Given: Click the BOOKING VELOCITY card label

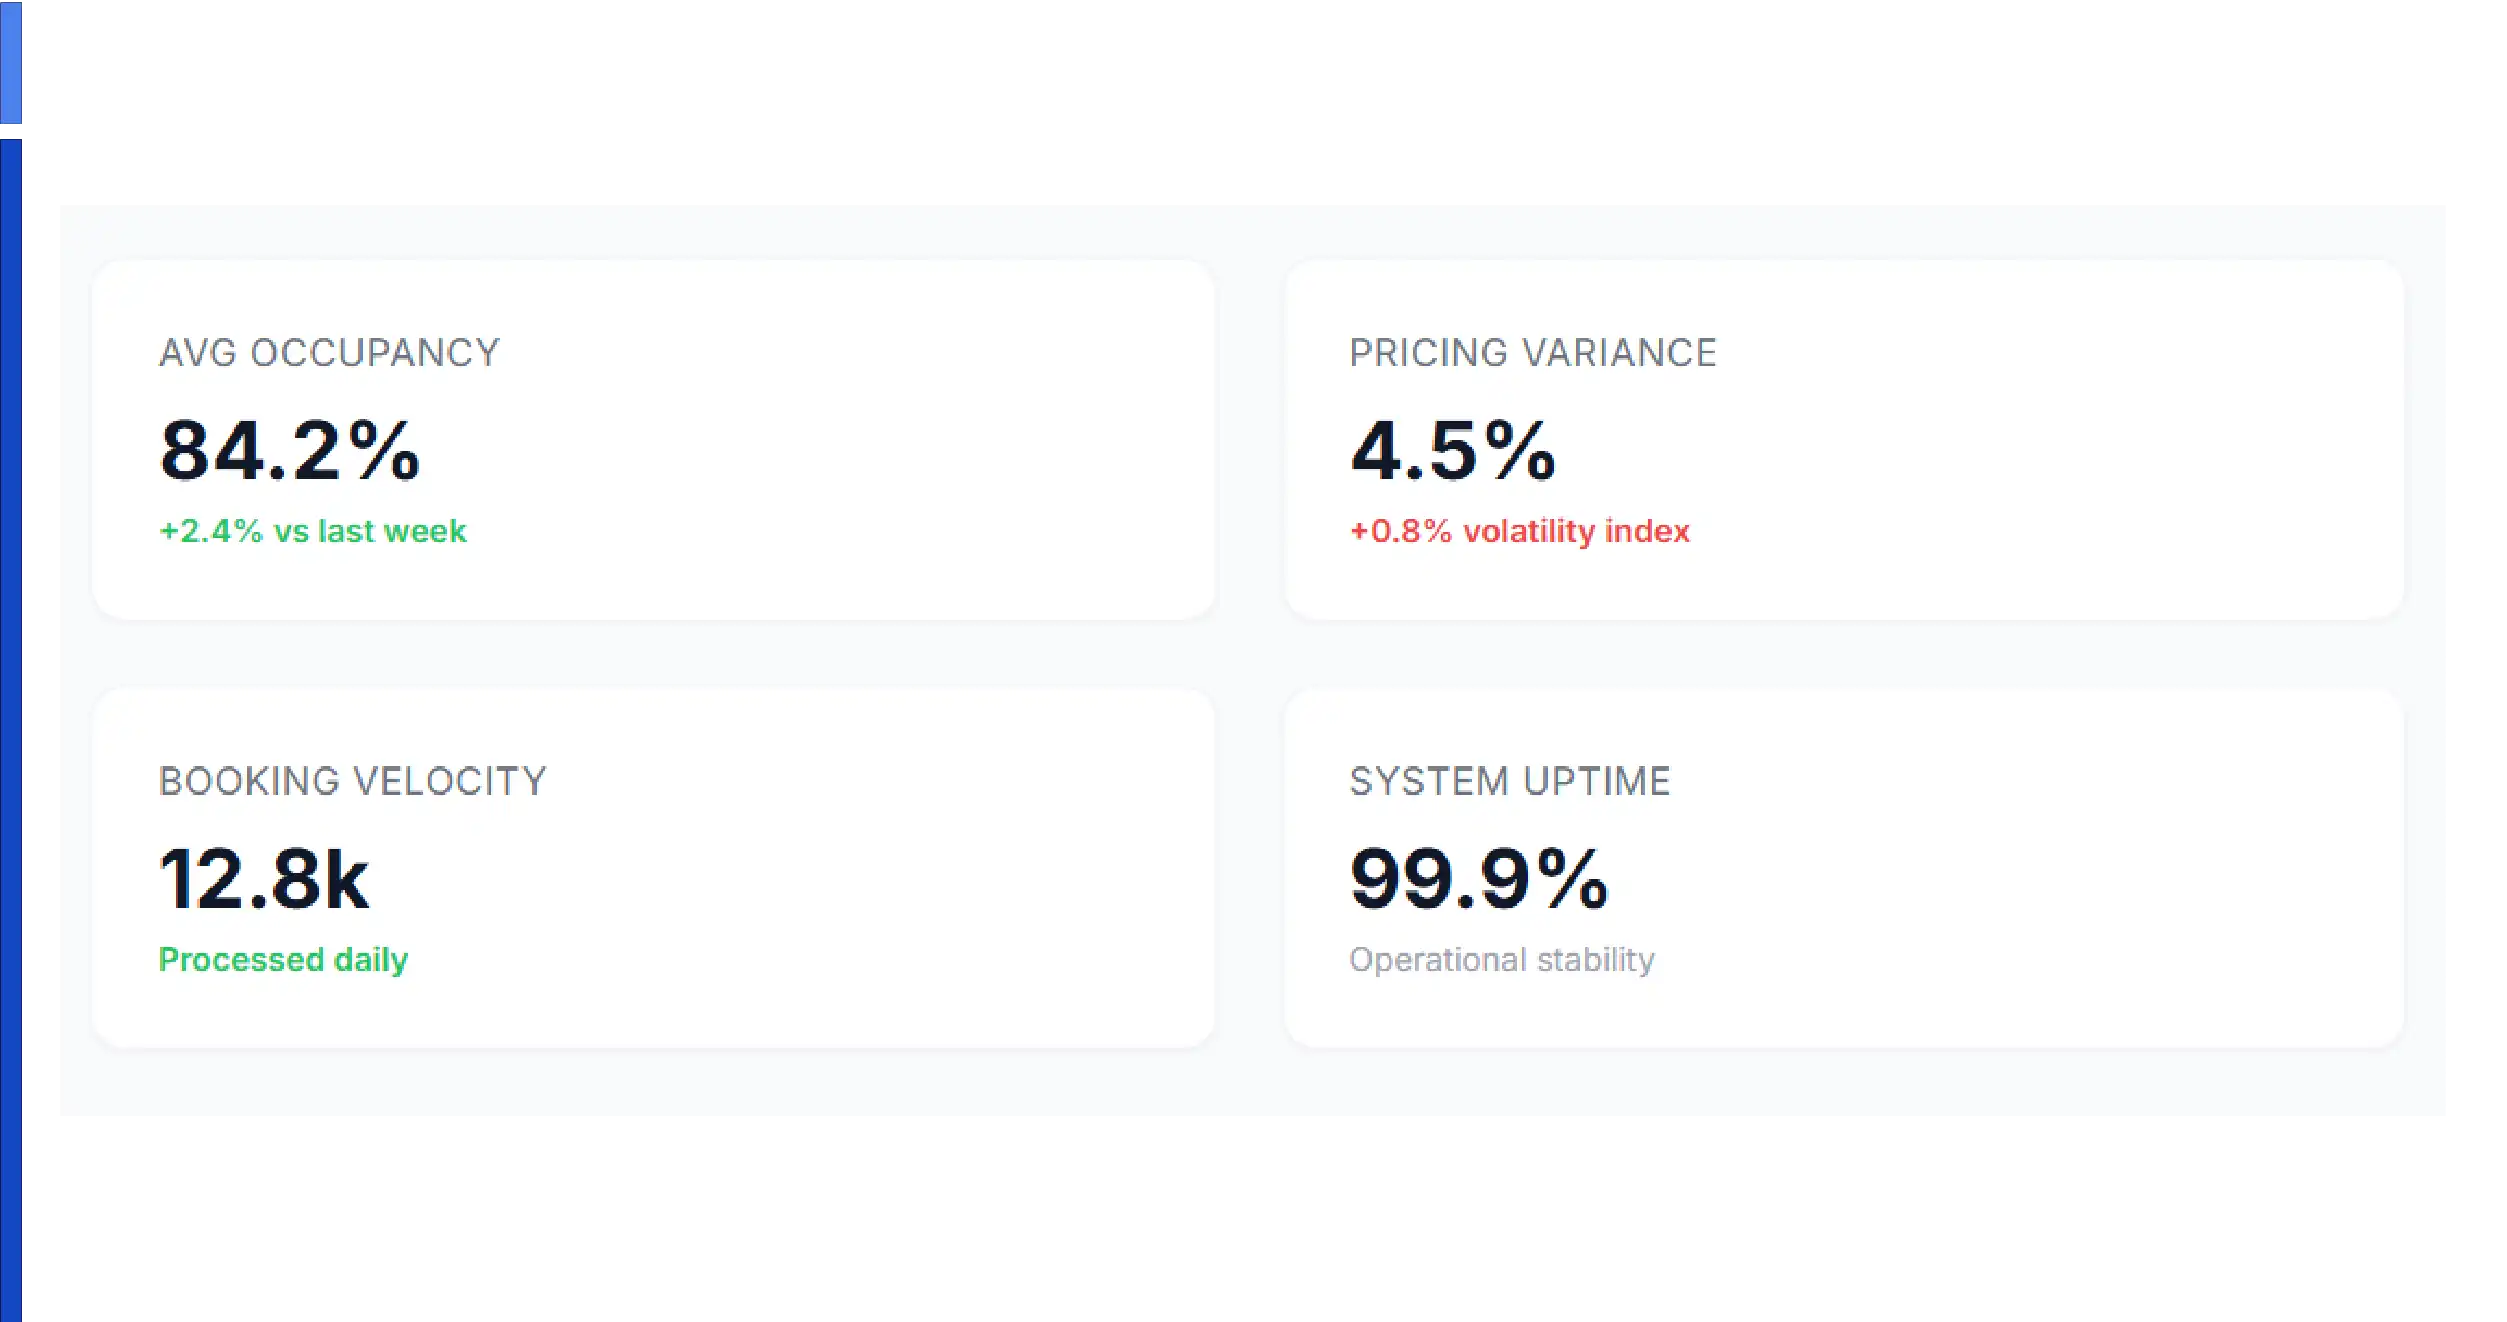Looking at the screenshot, I should click(x=353, y=781).
